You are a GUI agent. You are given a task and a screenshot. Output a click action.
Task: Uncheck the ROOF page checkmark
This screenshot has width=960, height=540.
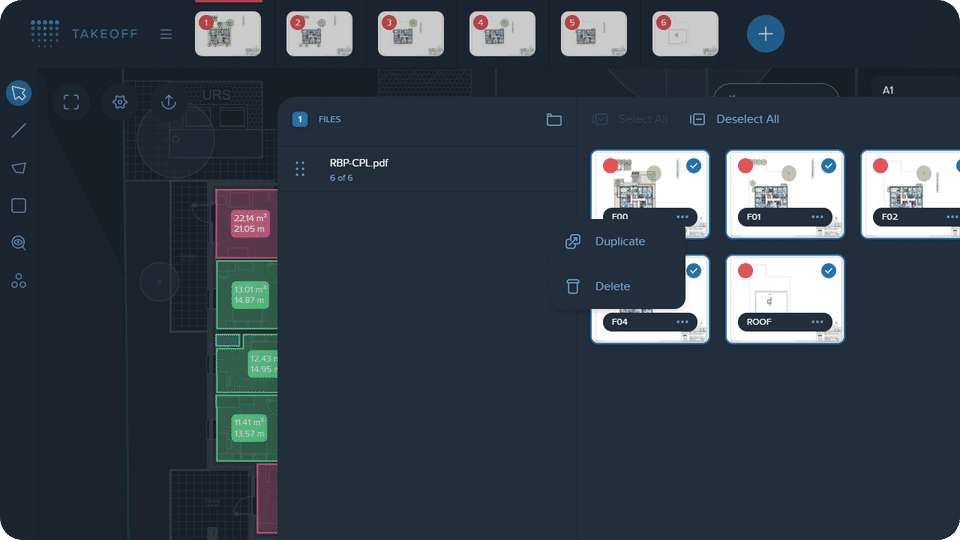[828, 271]
